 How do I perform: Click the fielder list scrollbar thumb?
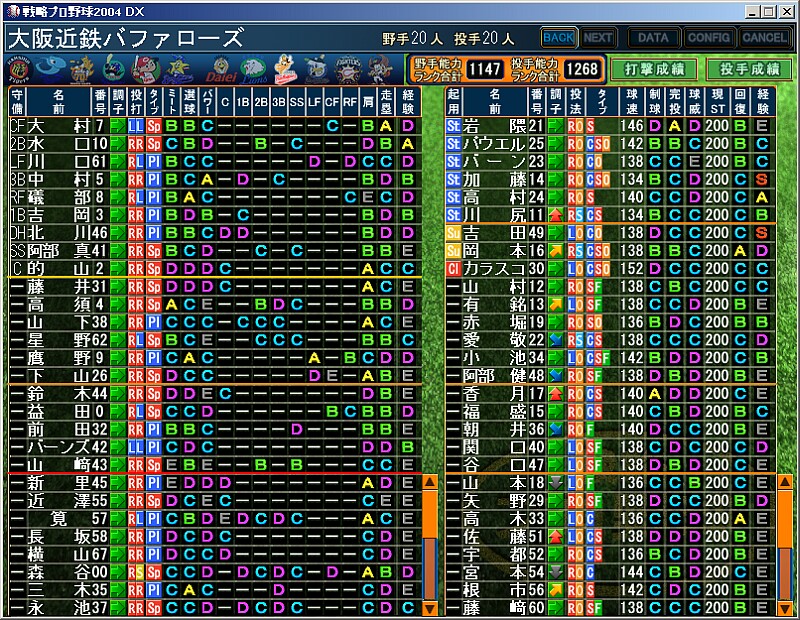pos(431,514)
